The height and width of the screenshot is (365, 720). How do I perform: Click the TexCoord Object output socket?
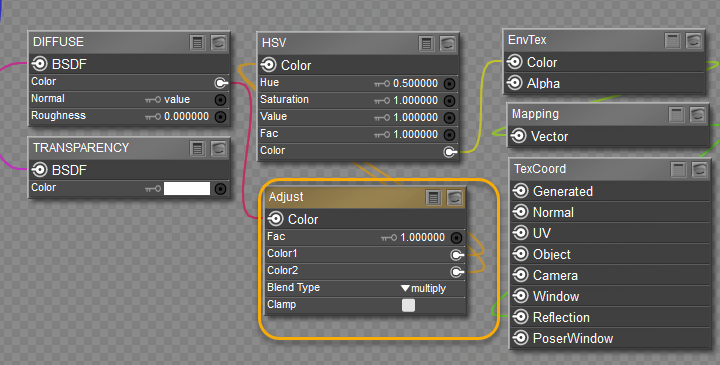[521, 254]
